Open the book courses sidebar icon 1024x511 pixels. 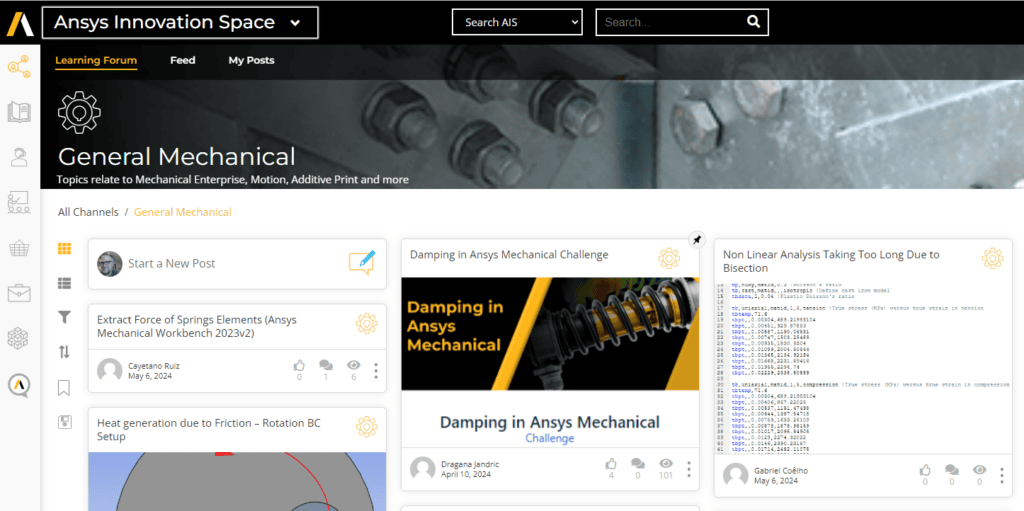pyautogui.click(x=19, y=112)
